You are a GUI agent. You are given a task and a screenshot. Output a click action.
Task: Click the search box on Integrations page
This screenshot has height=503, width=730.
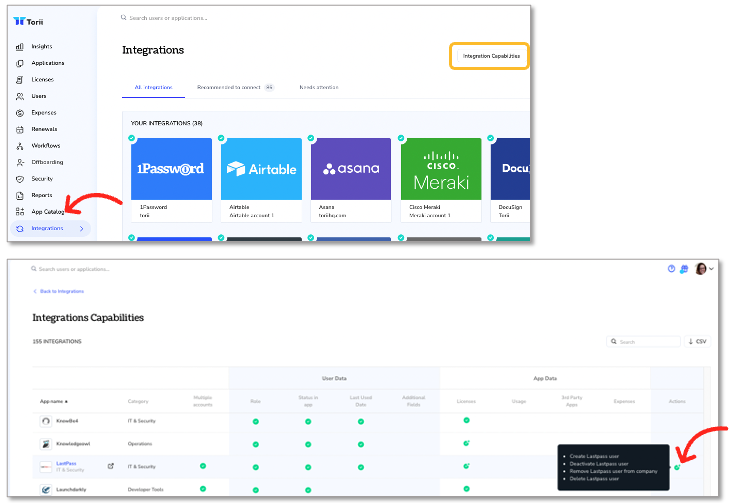tap(164, 18)
